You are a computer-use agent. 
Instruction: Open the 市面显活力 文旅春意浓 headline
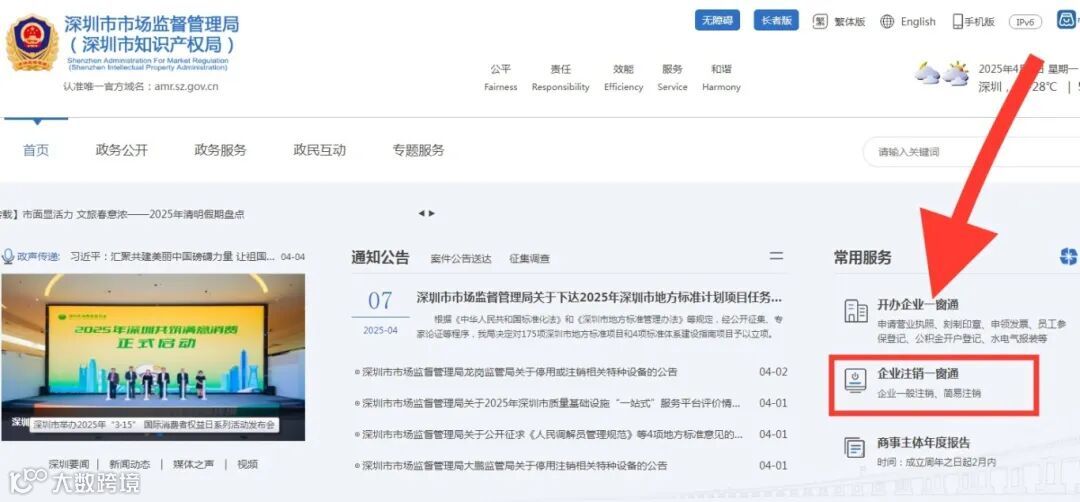coord(133,214)
